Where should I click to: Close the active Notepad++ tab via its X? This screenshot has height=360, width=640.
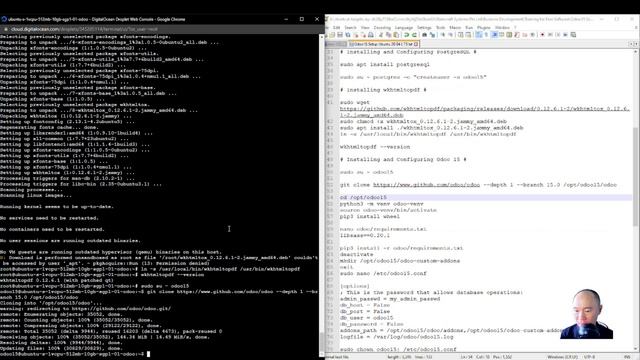(417, 44)
